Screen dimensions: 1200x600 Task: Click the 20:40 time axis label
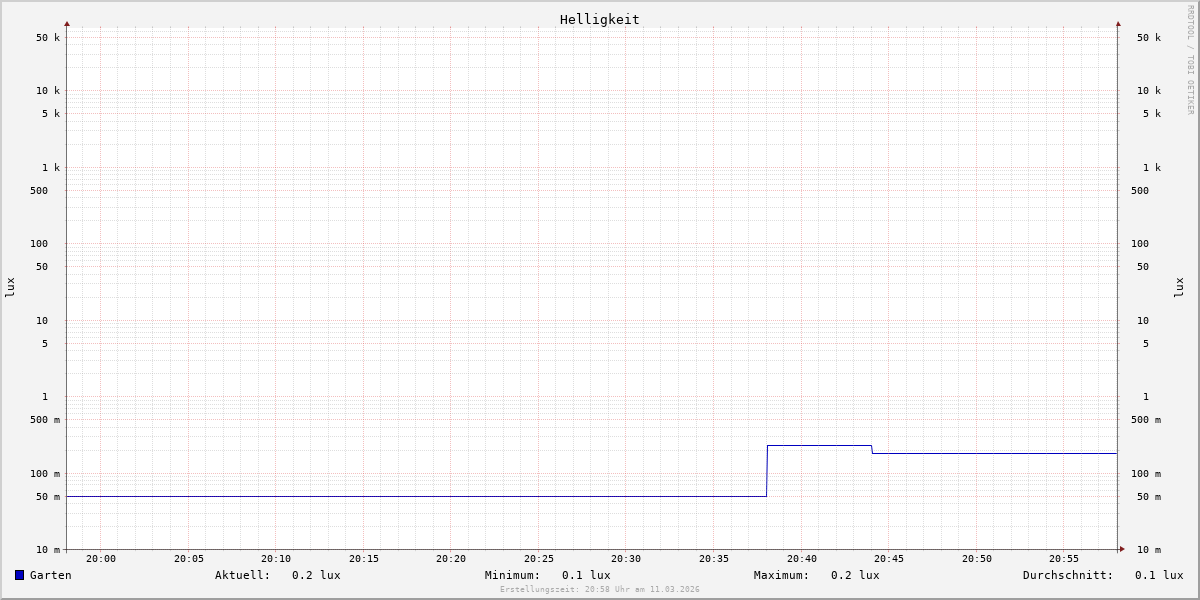pyautogui.click(x=802, y=559)
